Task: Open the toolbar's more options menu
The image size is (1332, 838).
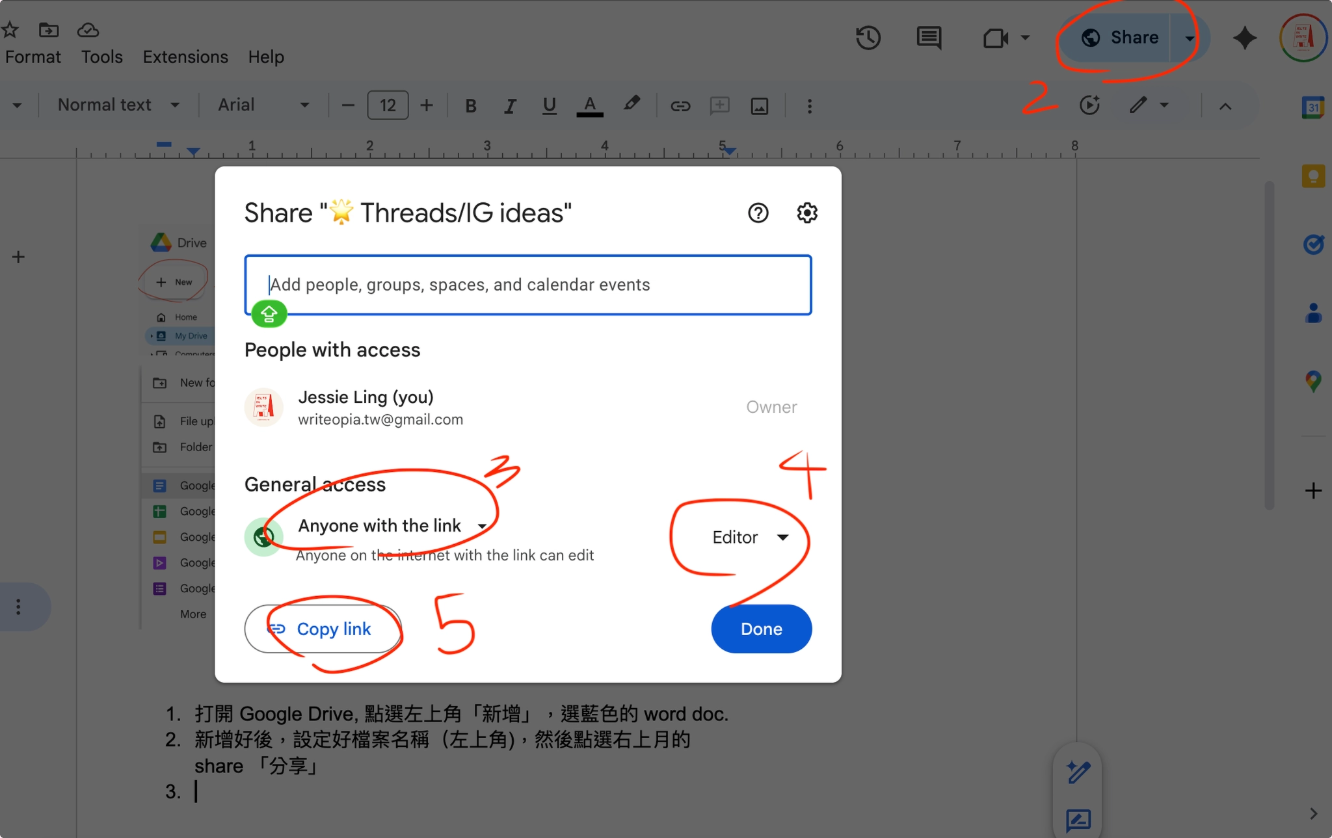Action: coord(809,105)
